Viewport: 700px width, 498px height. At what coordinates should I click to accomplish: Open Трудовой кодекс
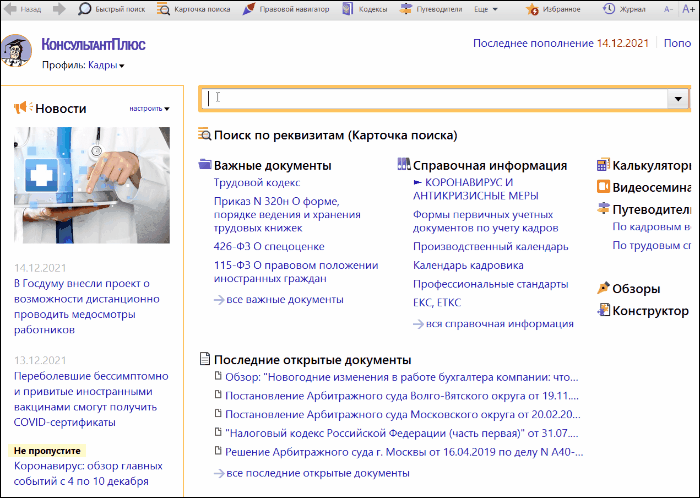[x=257, y=183]
